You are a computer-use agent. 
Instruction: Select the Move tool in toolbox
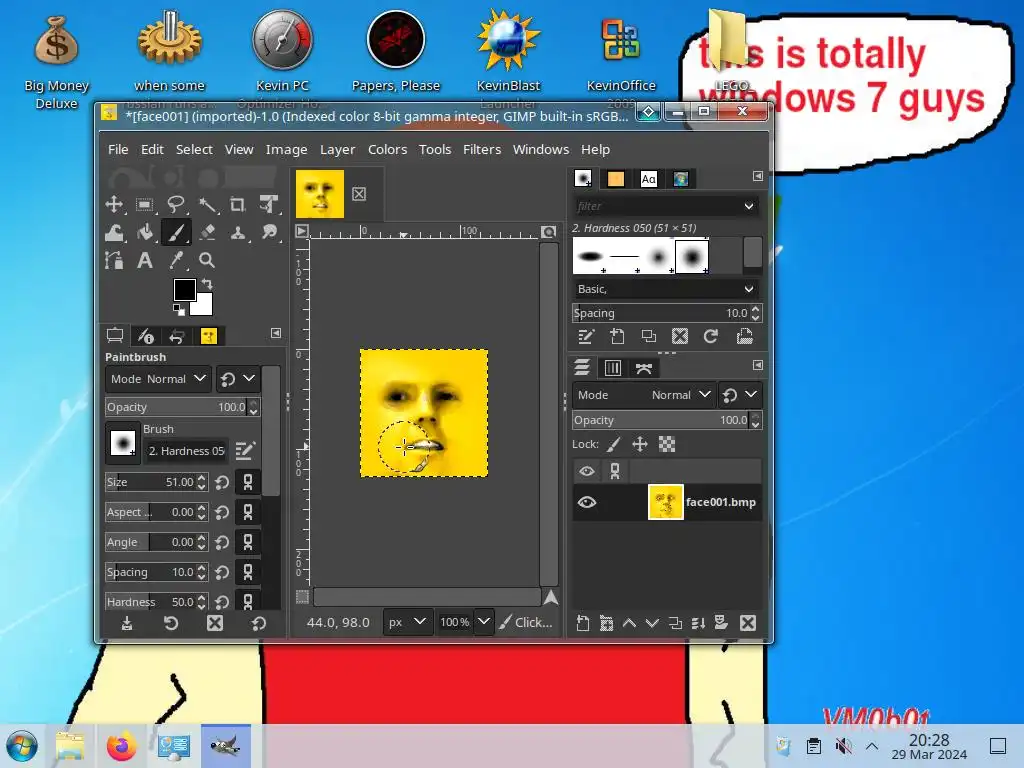[114, 204]
